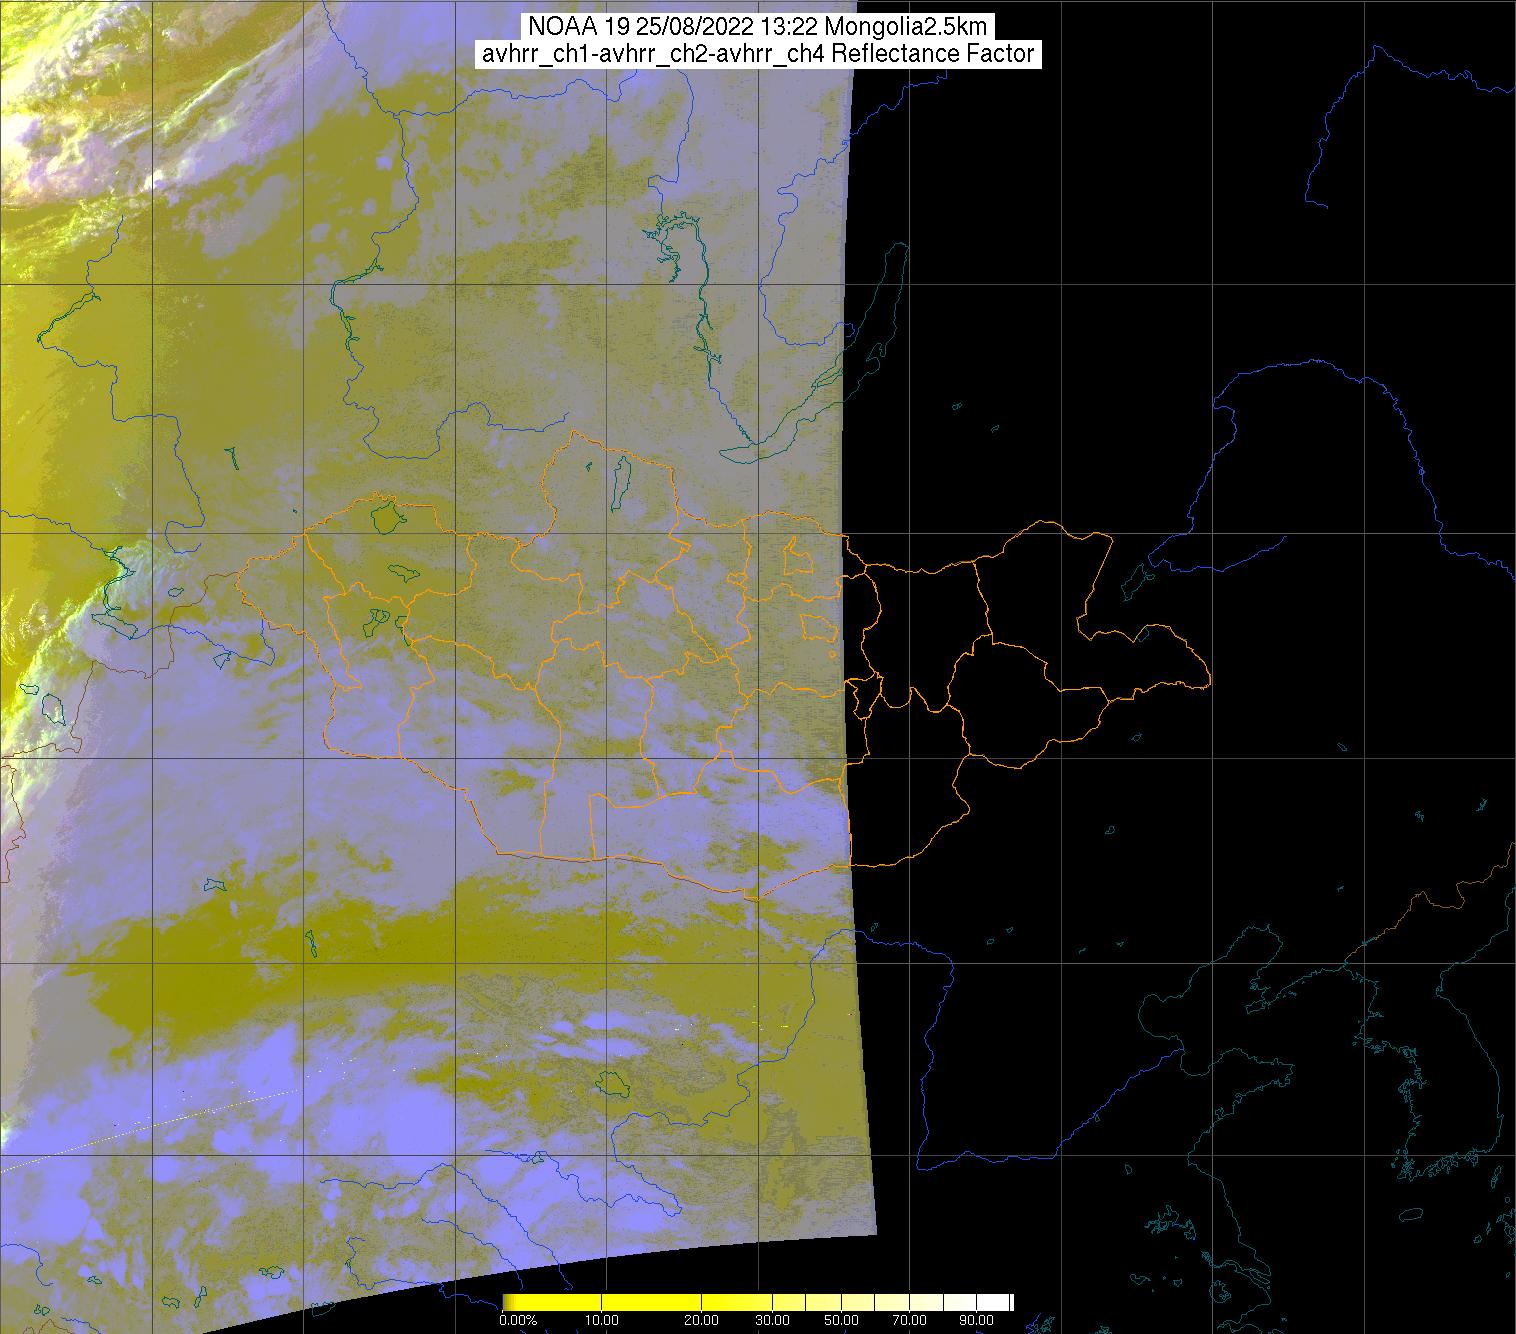Click the avhrr channel Reflectance Factor caption
Screen dimensions: 1516x1334
tap(758, 54)
